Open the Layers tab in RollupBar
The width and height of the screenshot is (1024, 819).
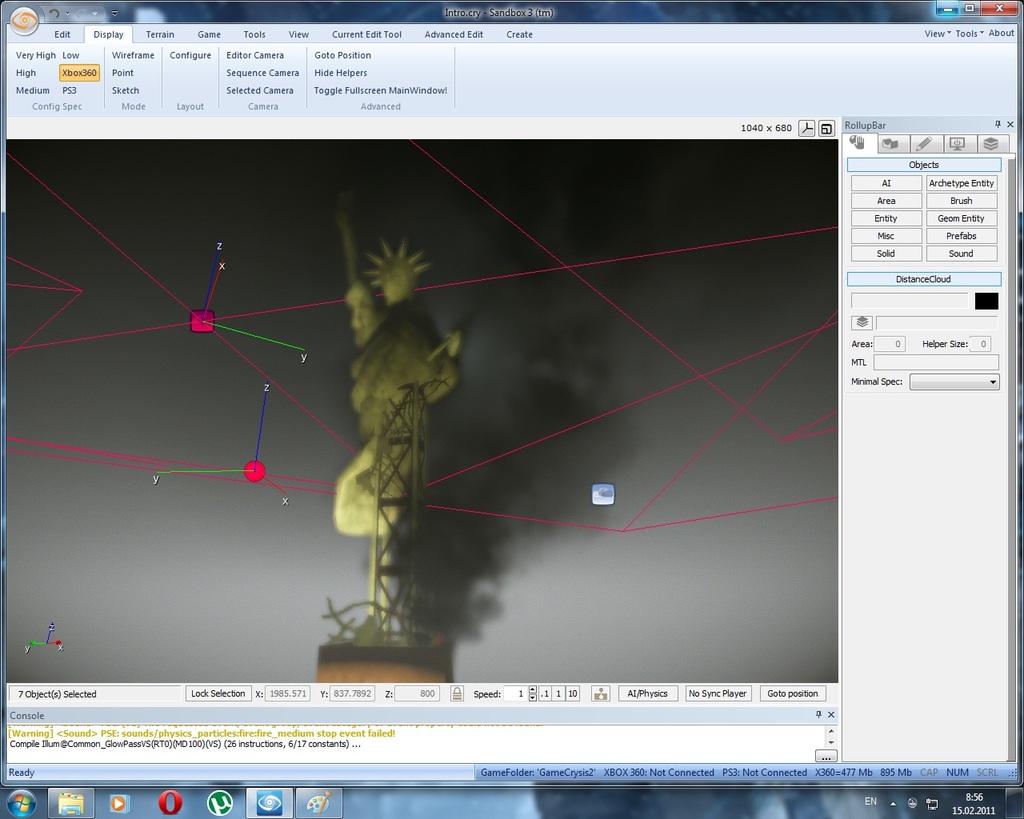(990, 144)
